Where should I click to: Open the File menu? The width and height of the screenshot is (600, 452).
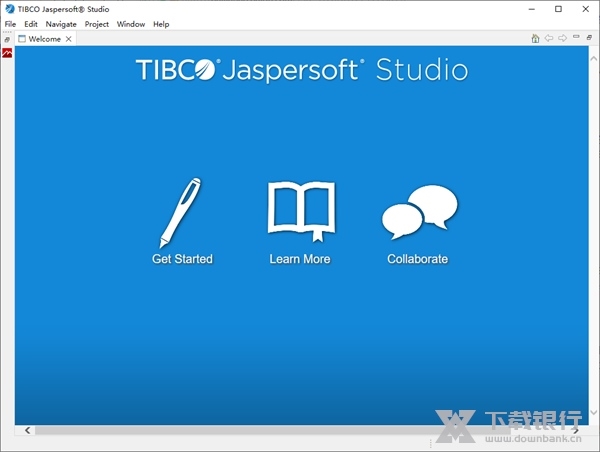pos(10,24)
